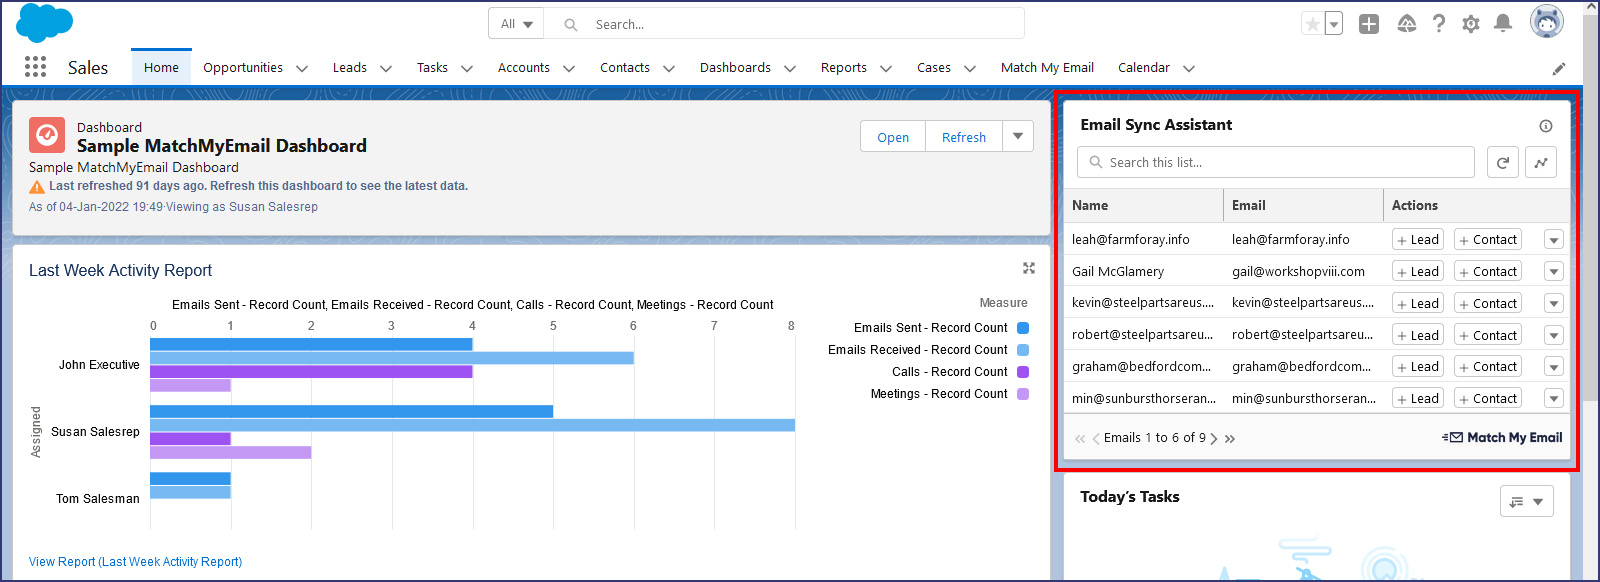1600x582 pixels.
Task: Expand the Last Week Activity Report chart
Action: [1028, 268]
